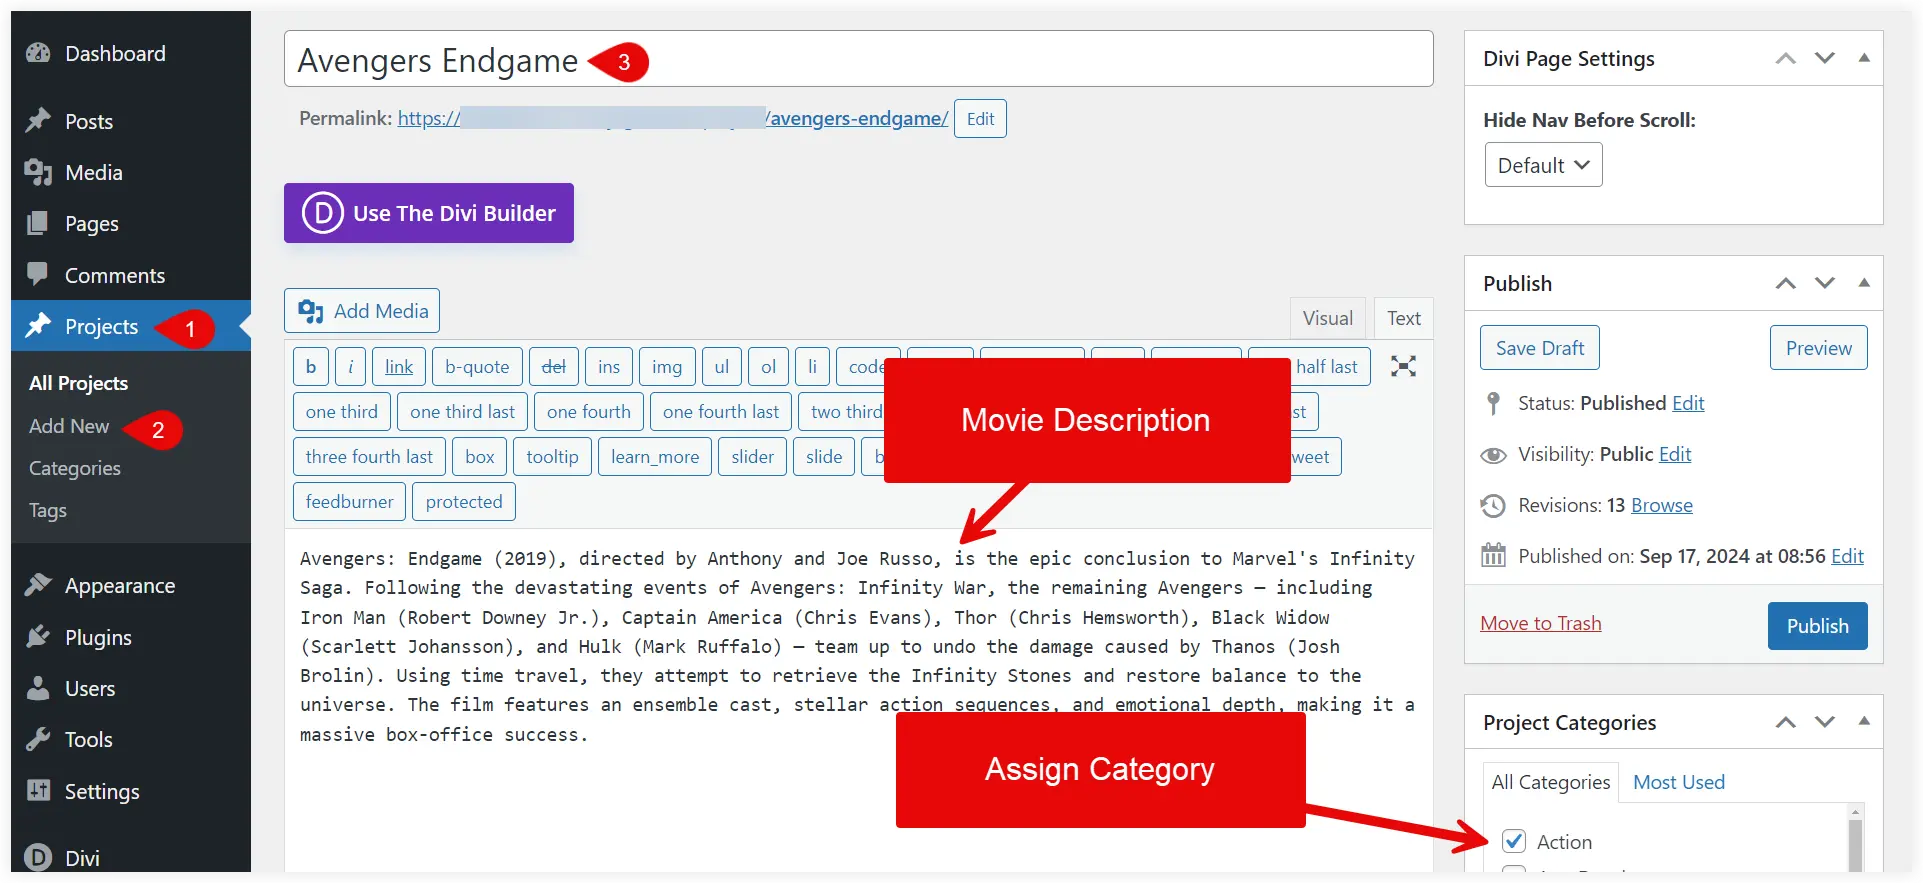The width and height of the screenshot is (1924, 884).
Task: Click the Settings sliders icon
Action: [x=38, y=791]
